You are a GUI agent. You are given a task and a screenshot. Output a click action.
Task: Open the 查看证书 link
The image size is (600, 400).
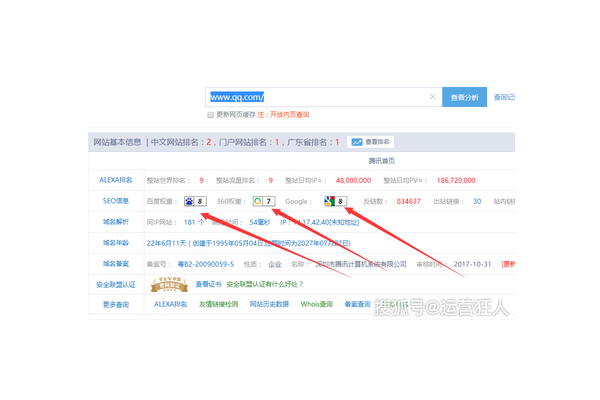coord(209,284)
